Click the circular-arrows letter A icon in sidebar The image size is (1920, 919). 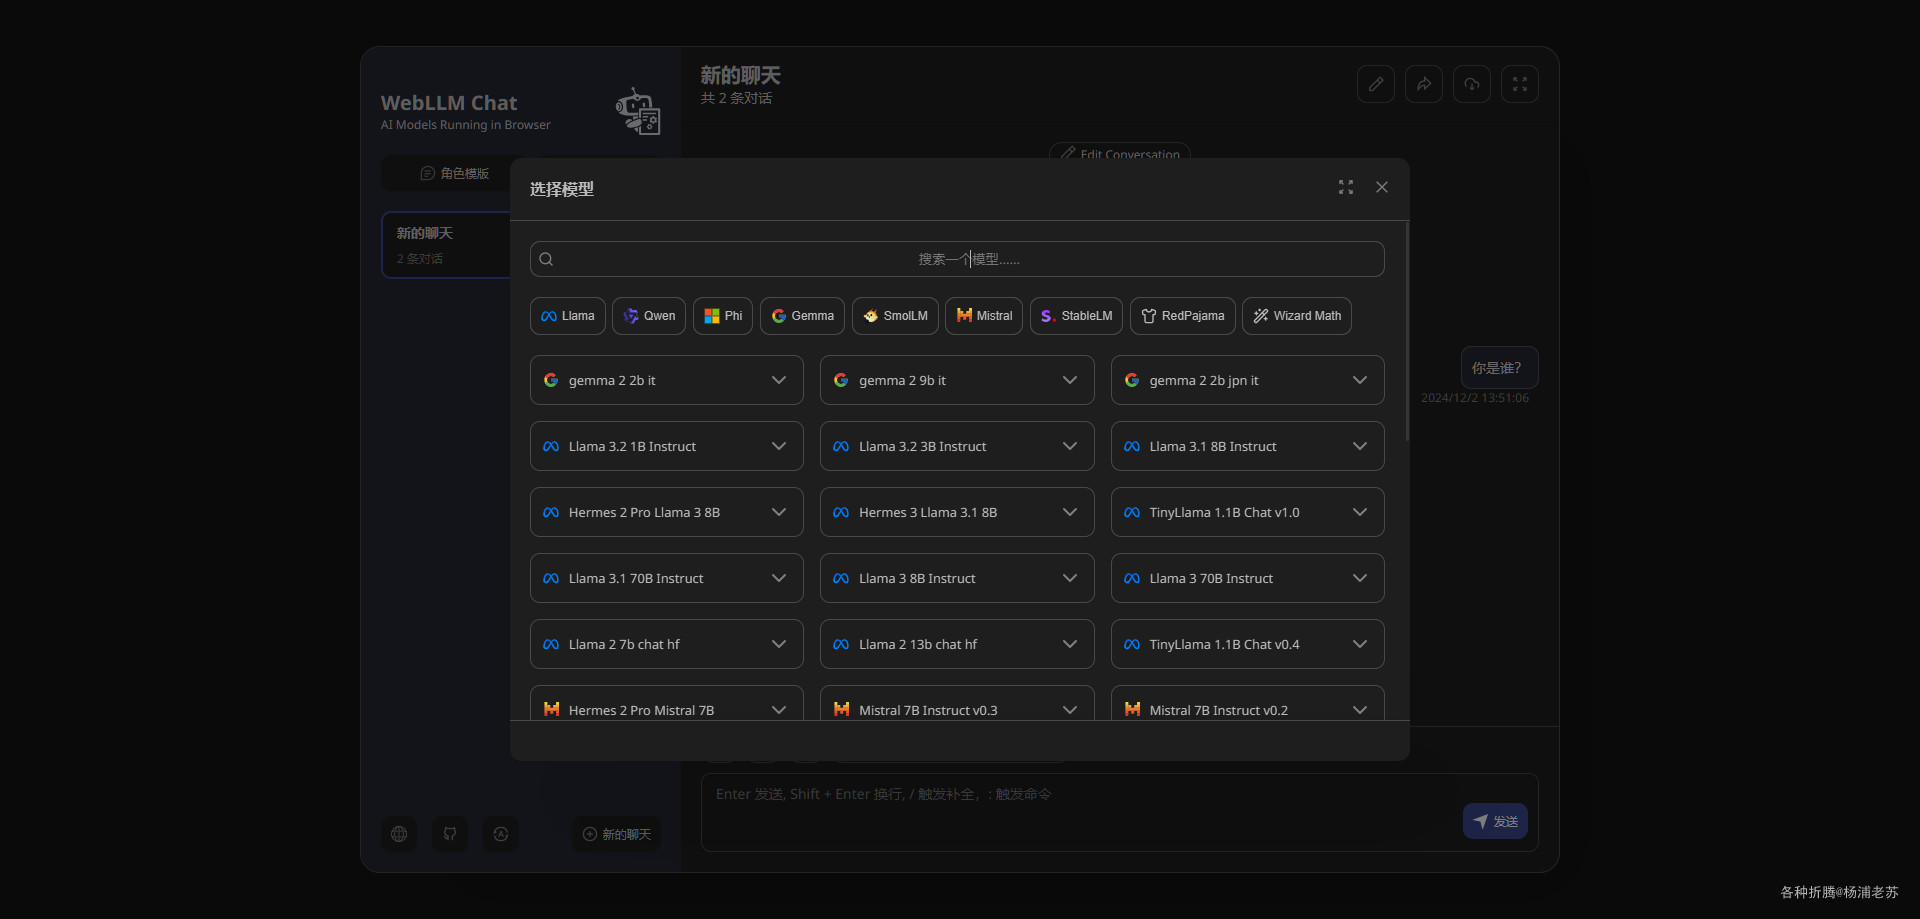pyautogui.click(x=501, y=834)
